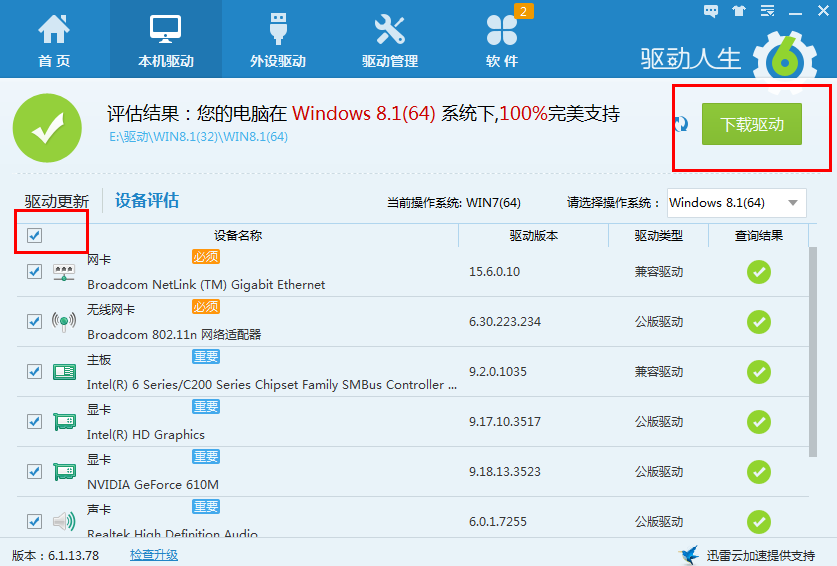
Task: Click version 15.6.0.10 cell
Action: coord(494,272)
